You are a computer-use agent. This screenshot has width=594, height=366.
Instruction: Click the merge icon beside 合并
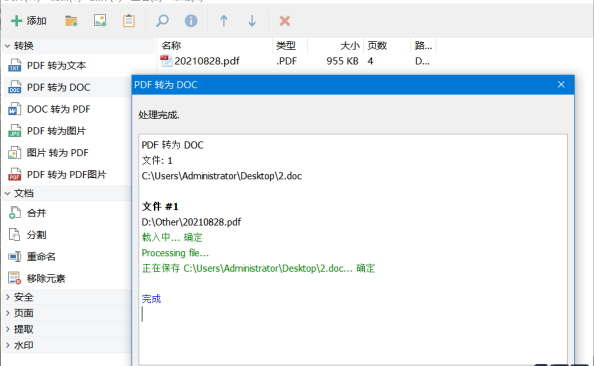pyautogui.click(x=15, y=213)
